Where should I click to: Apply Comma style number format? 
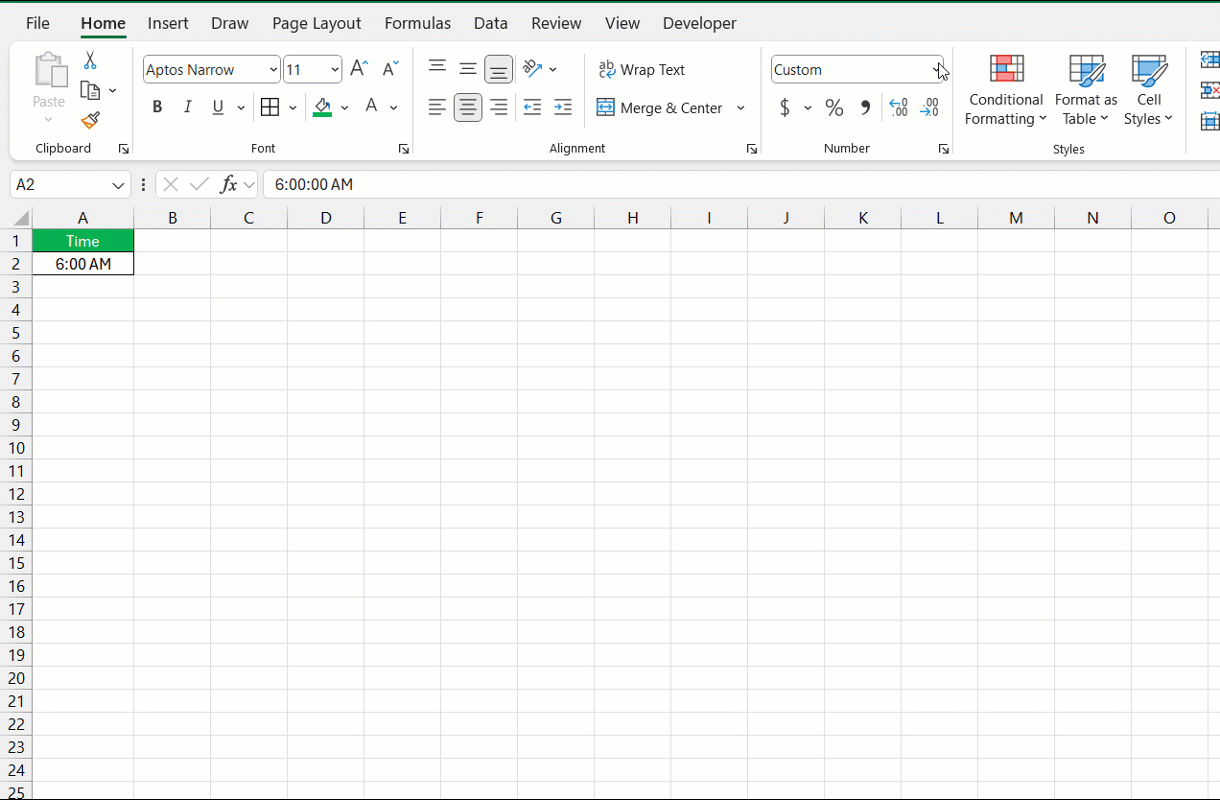(x=866, y=107)
